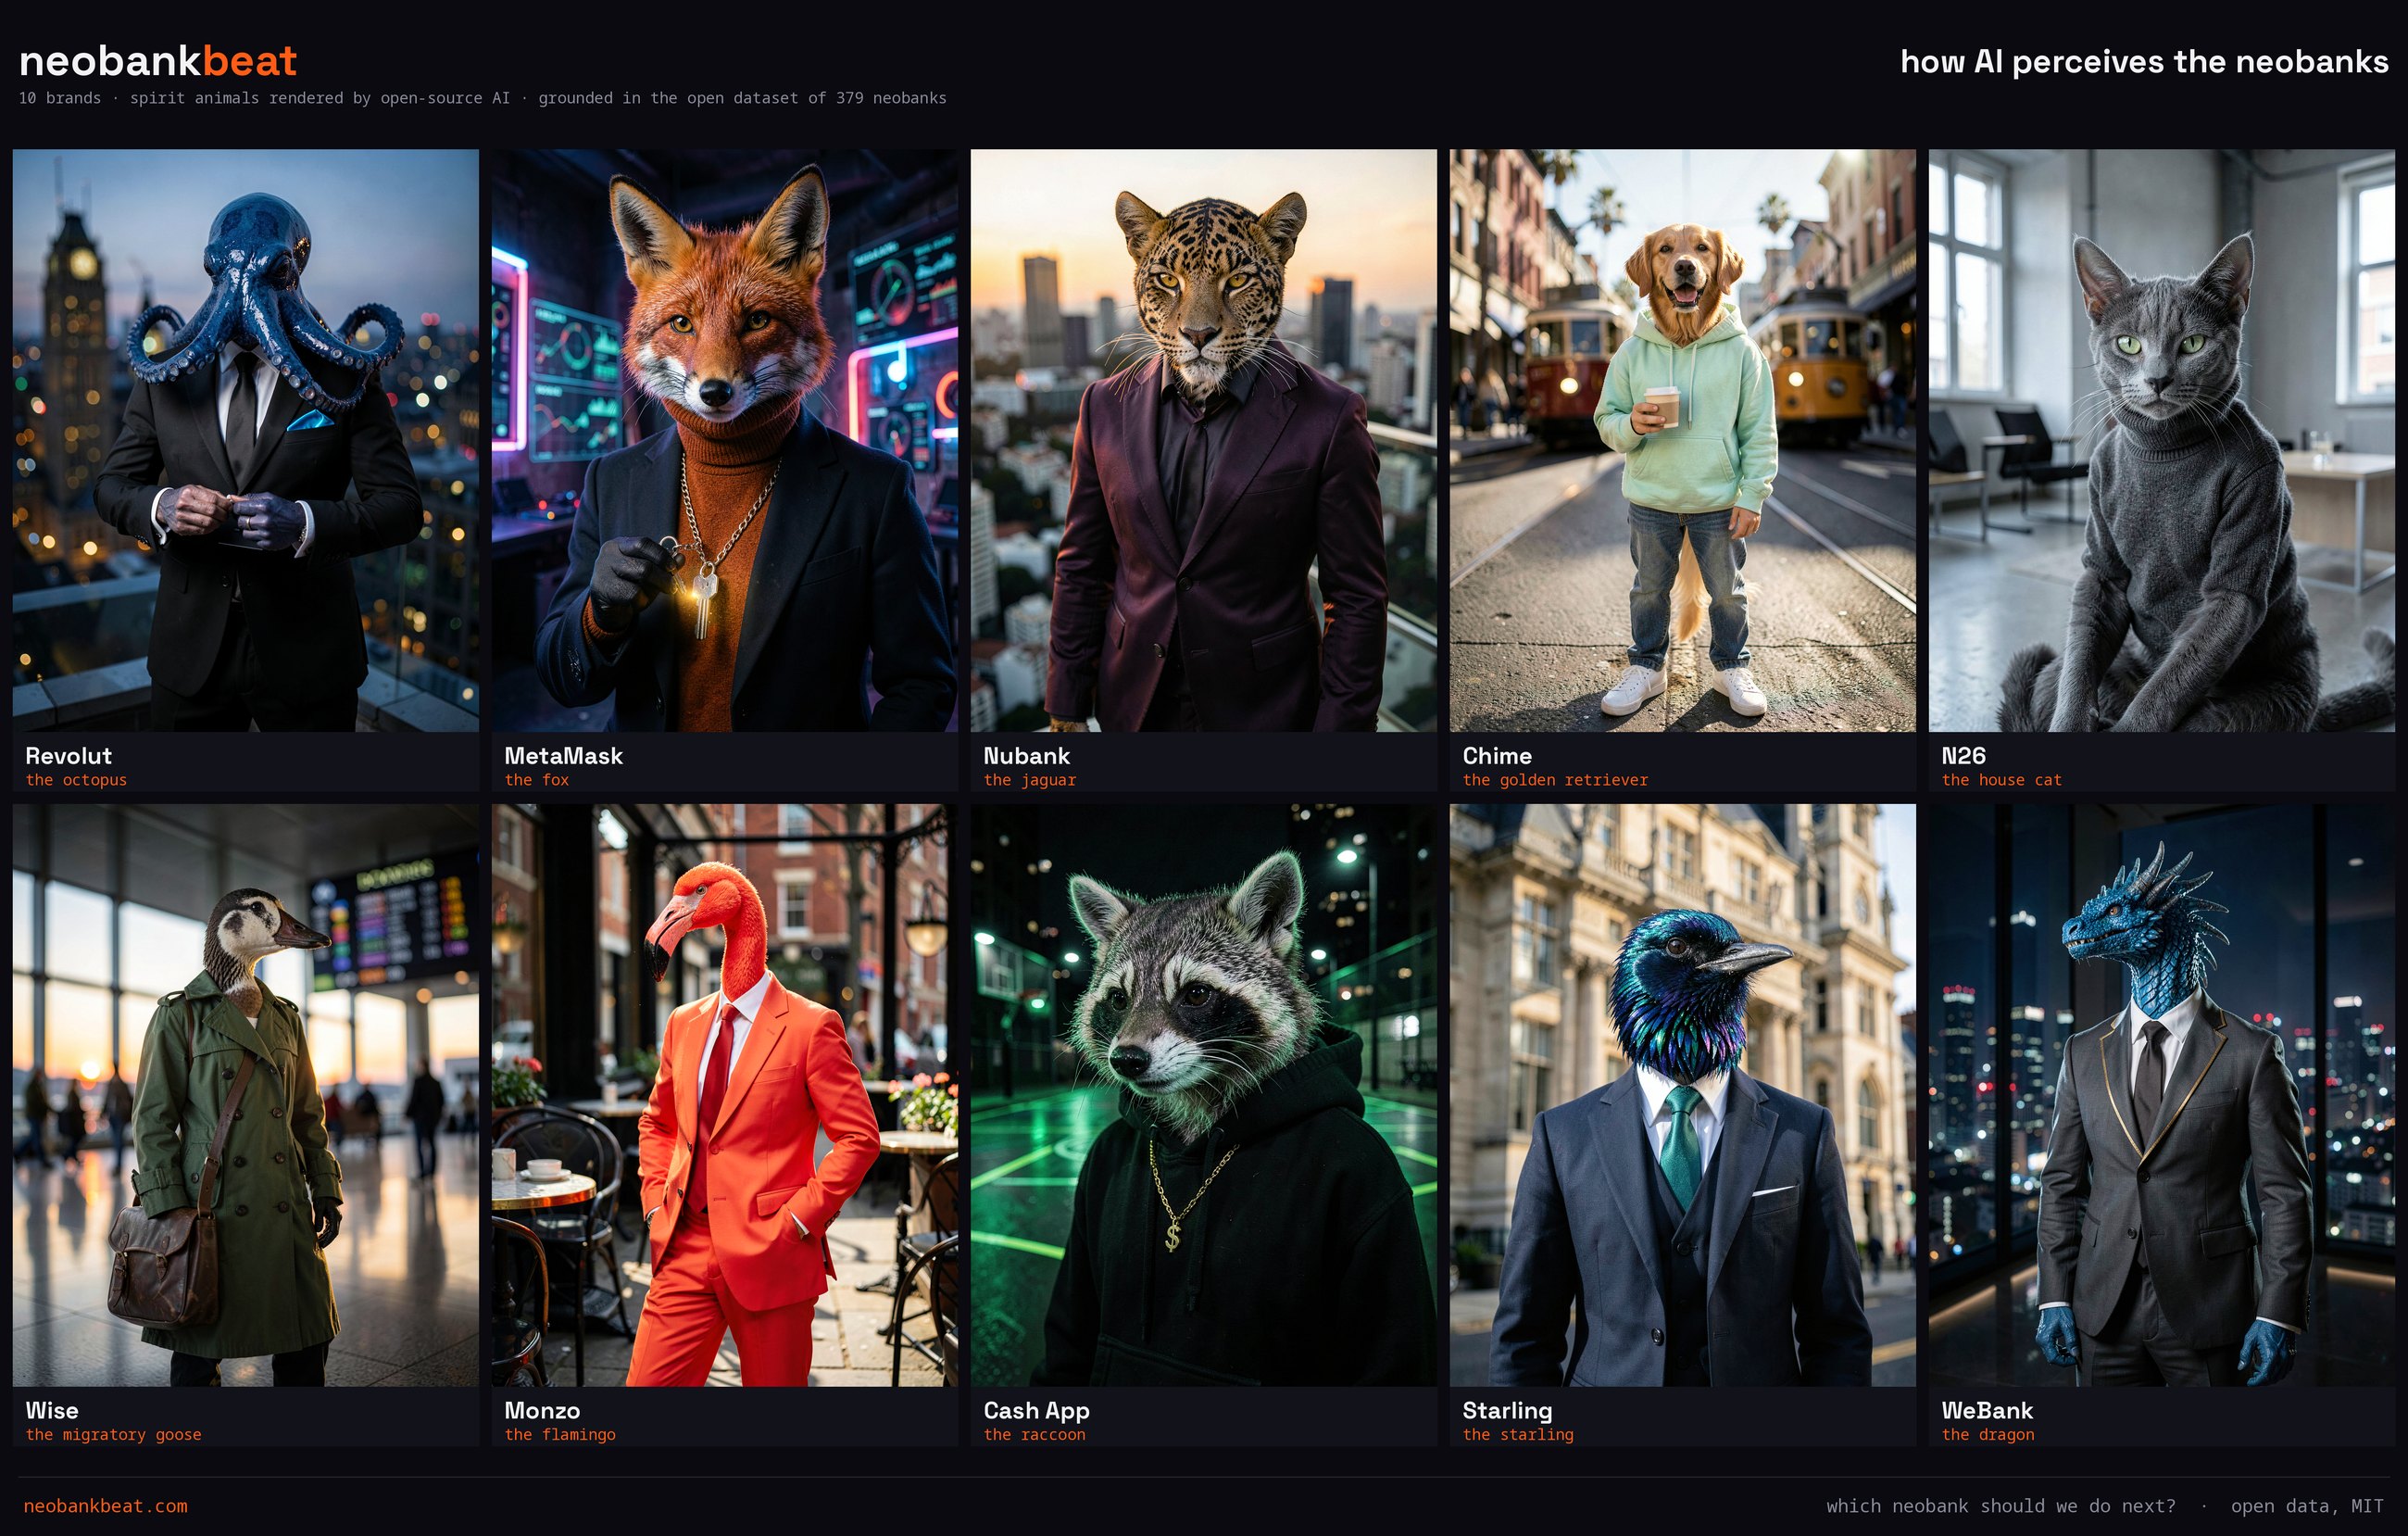Click the caption 'the octopus'

(x=76, y=780)
